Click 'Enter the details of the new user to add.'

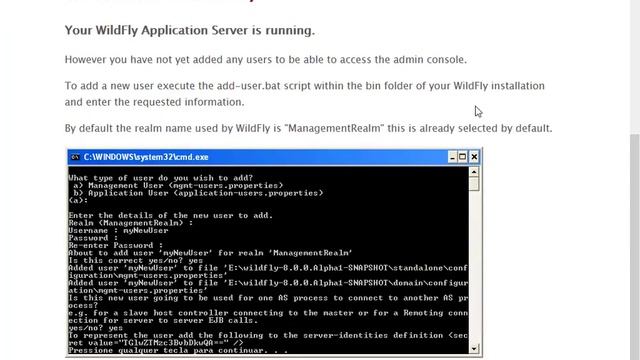171,216
